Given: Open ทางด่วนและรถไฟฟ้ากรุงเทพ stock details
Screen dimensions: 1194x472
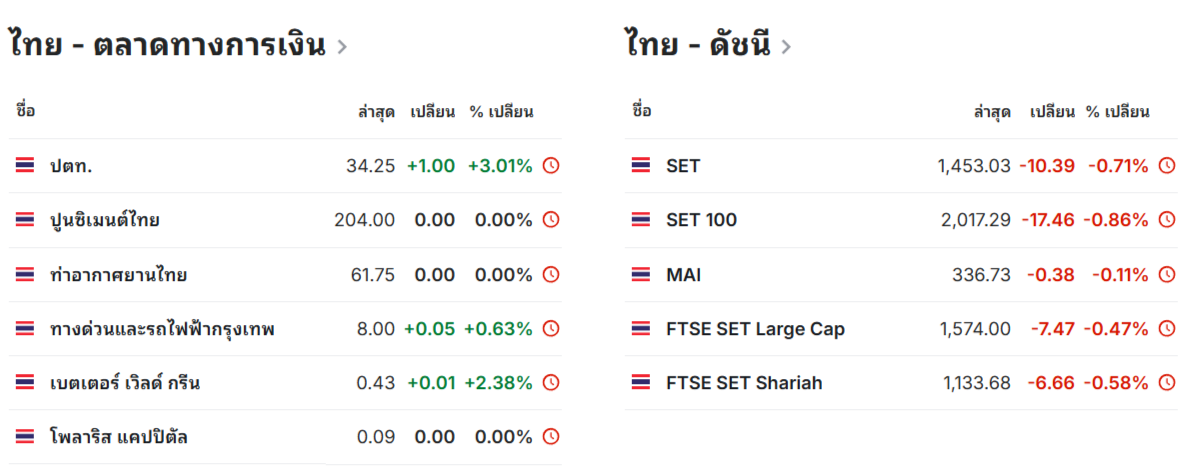Looking at the screenshot, I should pyautogui.click(x=162, y=329).
